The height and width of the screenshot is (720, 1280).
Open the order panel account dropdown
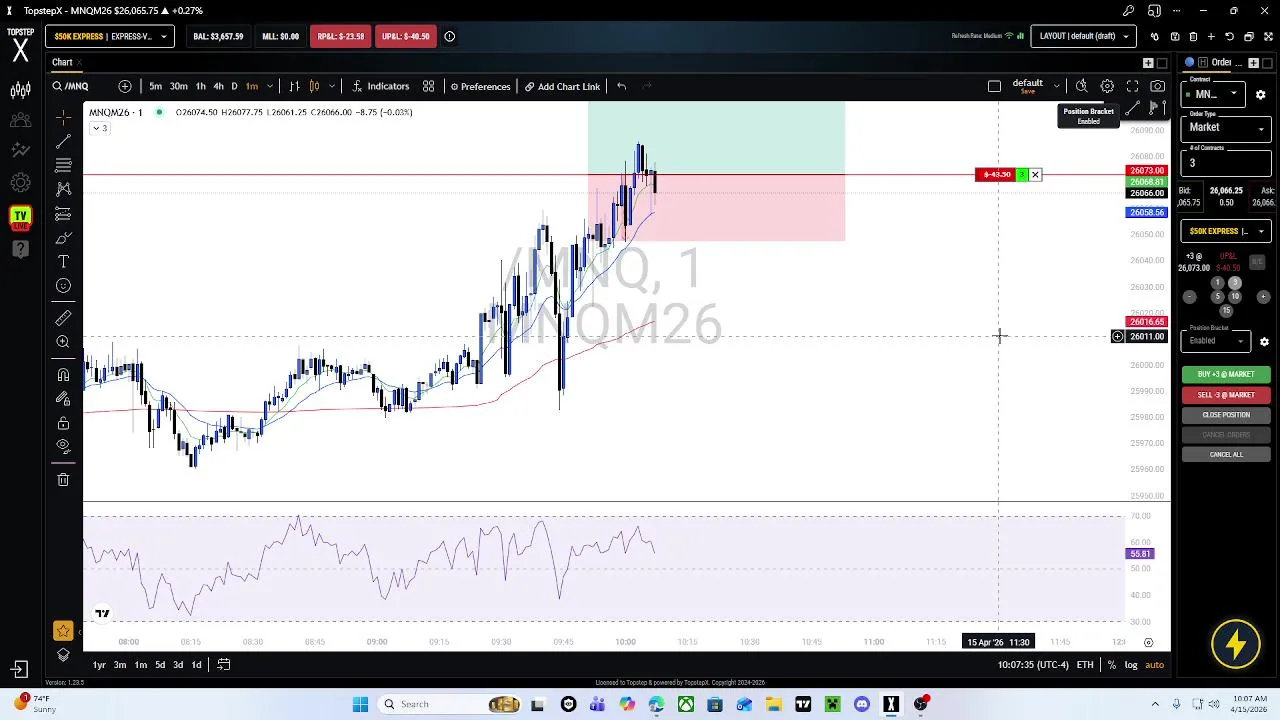[x=1226, y=231]
